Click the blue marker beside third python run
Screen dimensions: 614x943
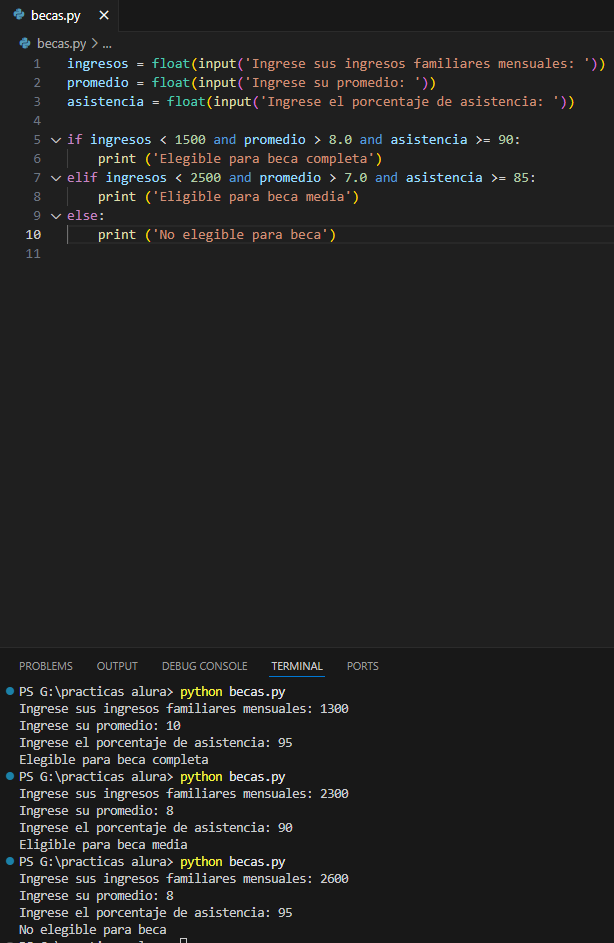(10, 862)
